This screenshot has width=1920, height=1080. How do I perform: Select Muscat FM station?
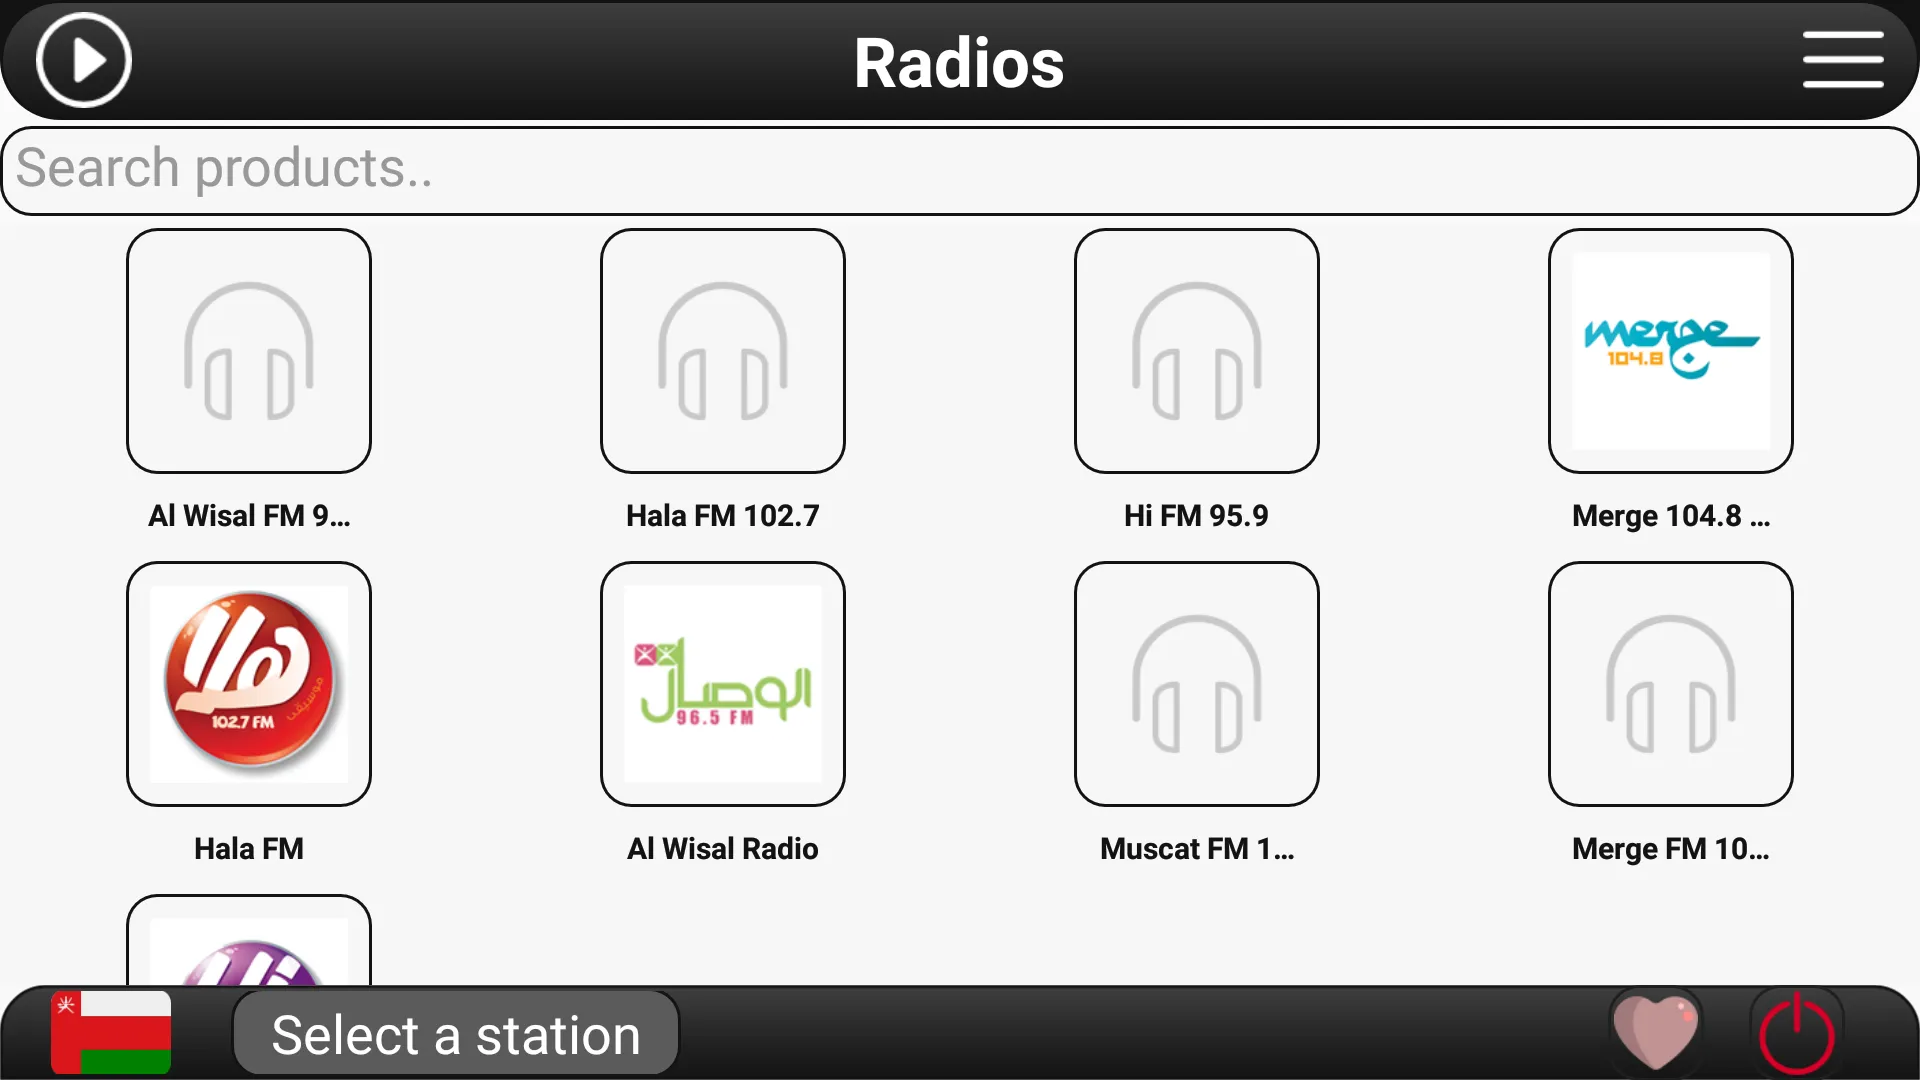point(1196,682)
